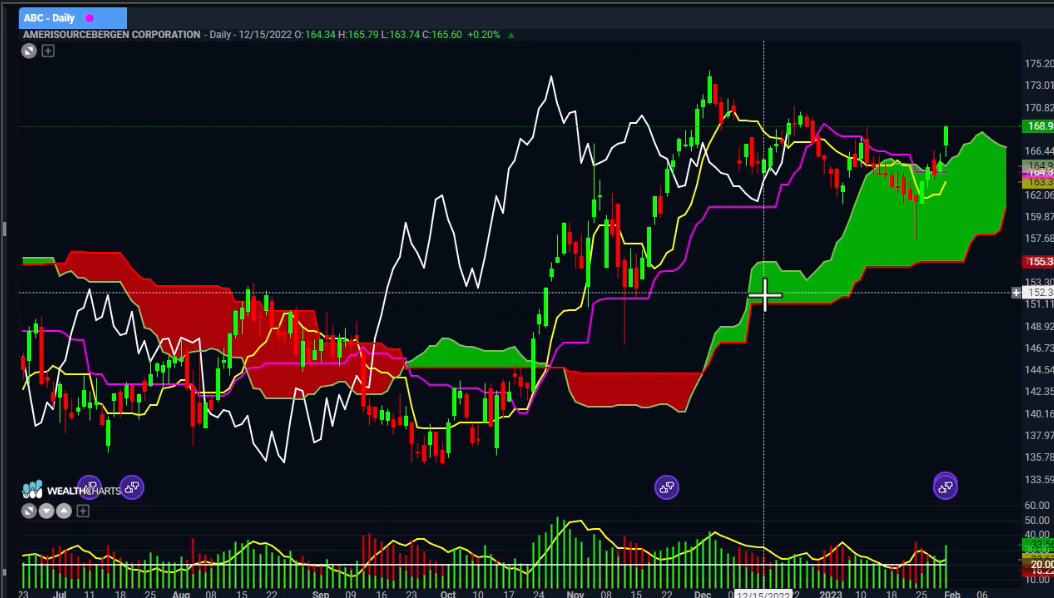Click the red 155.3 price label on the axis

point(1039,261)
